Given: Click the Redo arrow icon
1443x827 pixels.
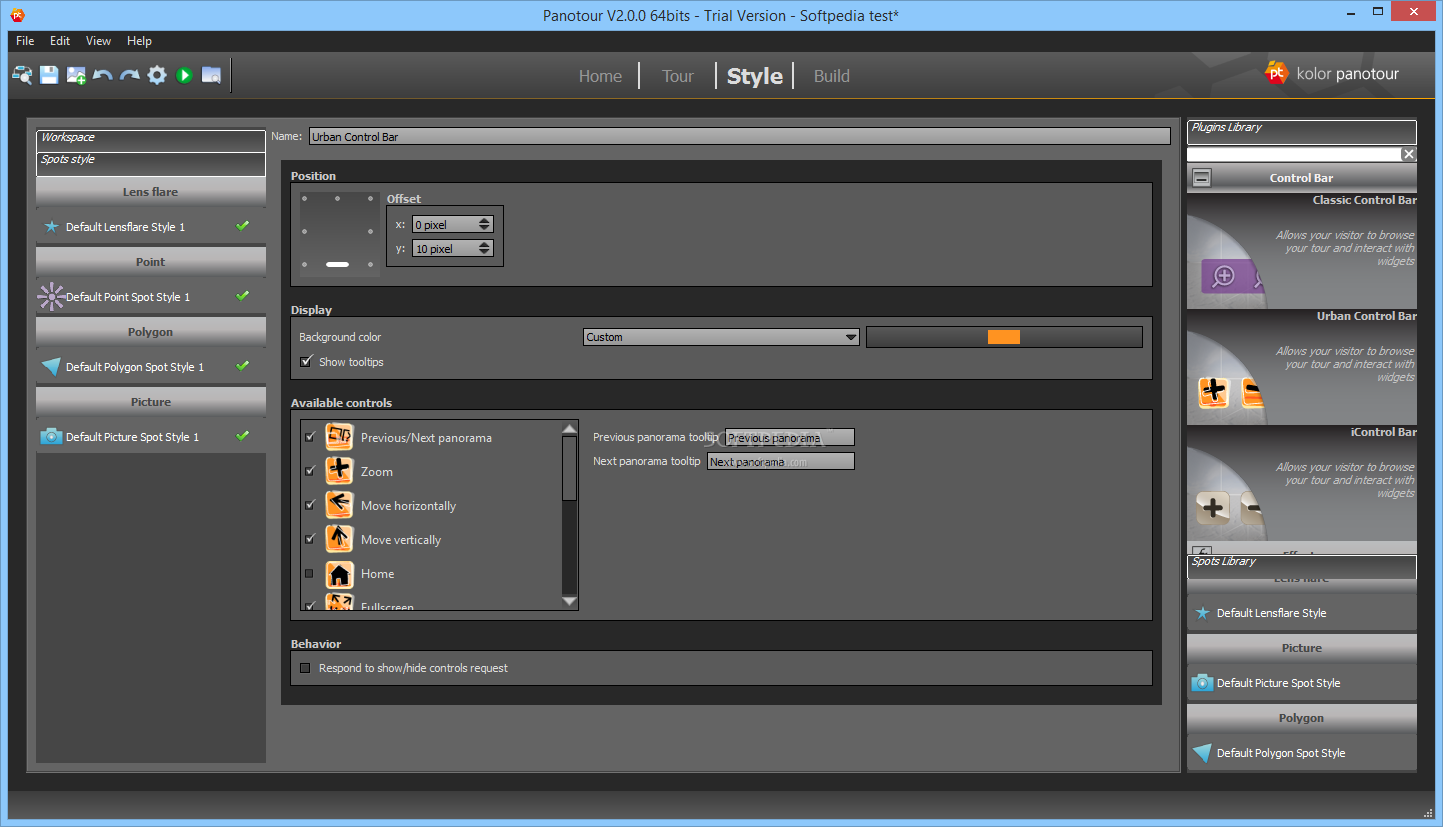Looking at the screenshot, I should (130, 75).
